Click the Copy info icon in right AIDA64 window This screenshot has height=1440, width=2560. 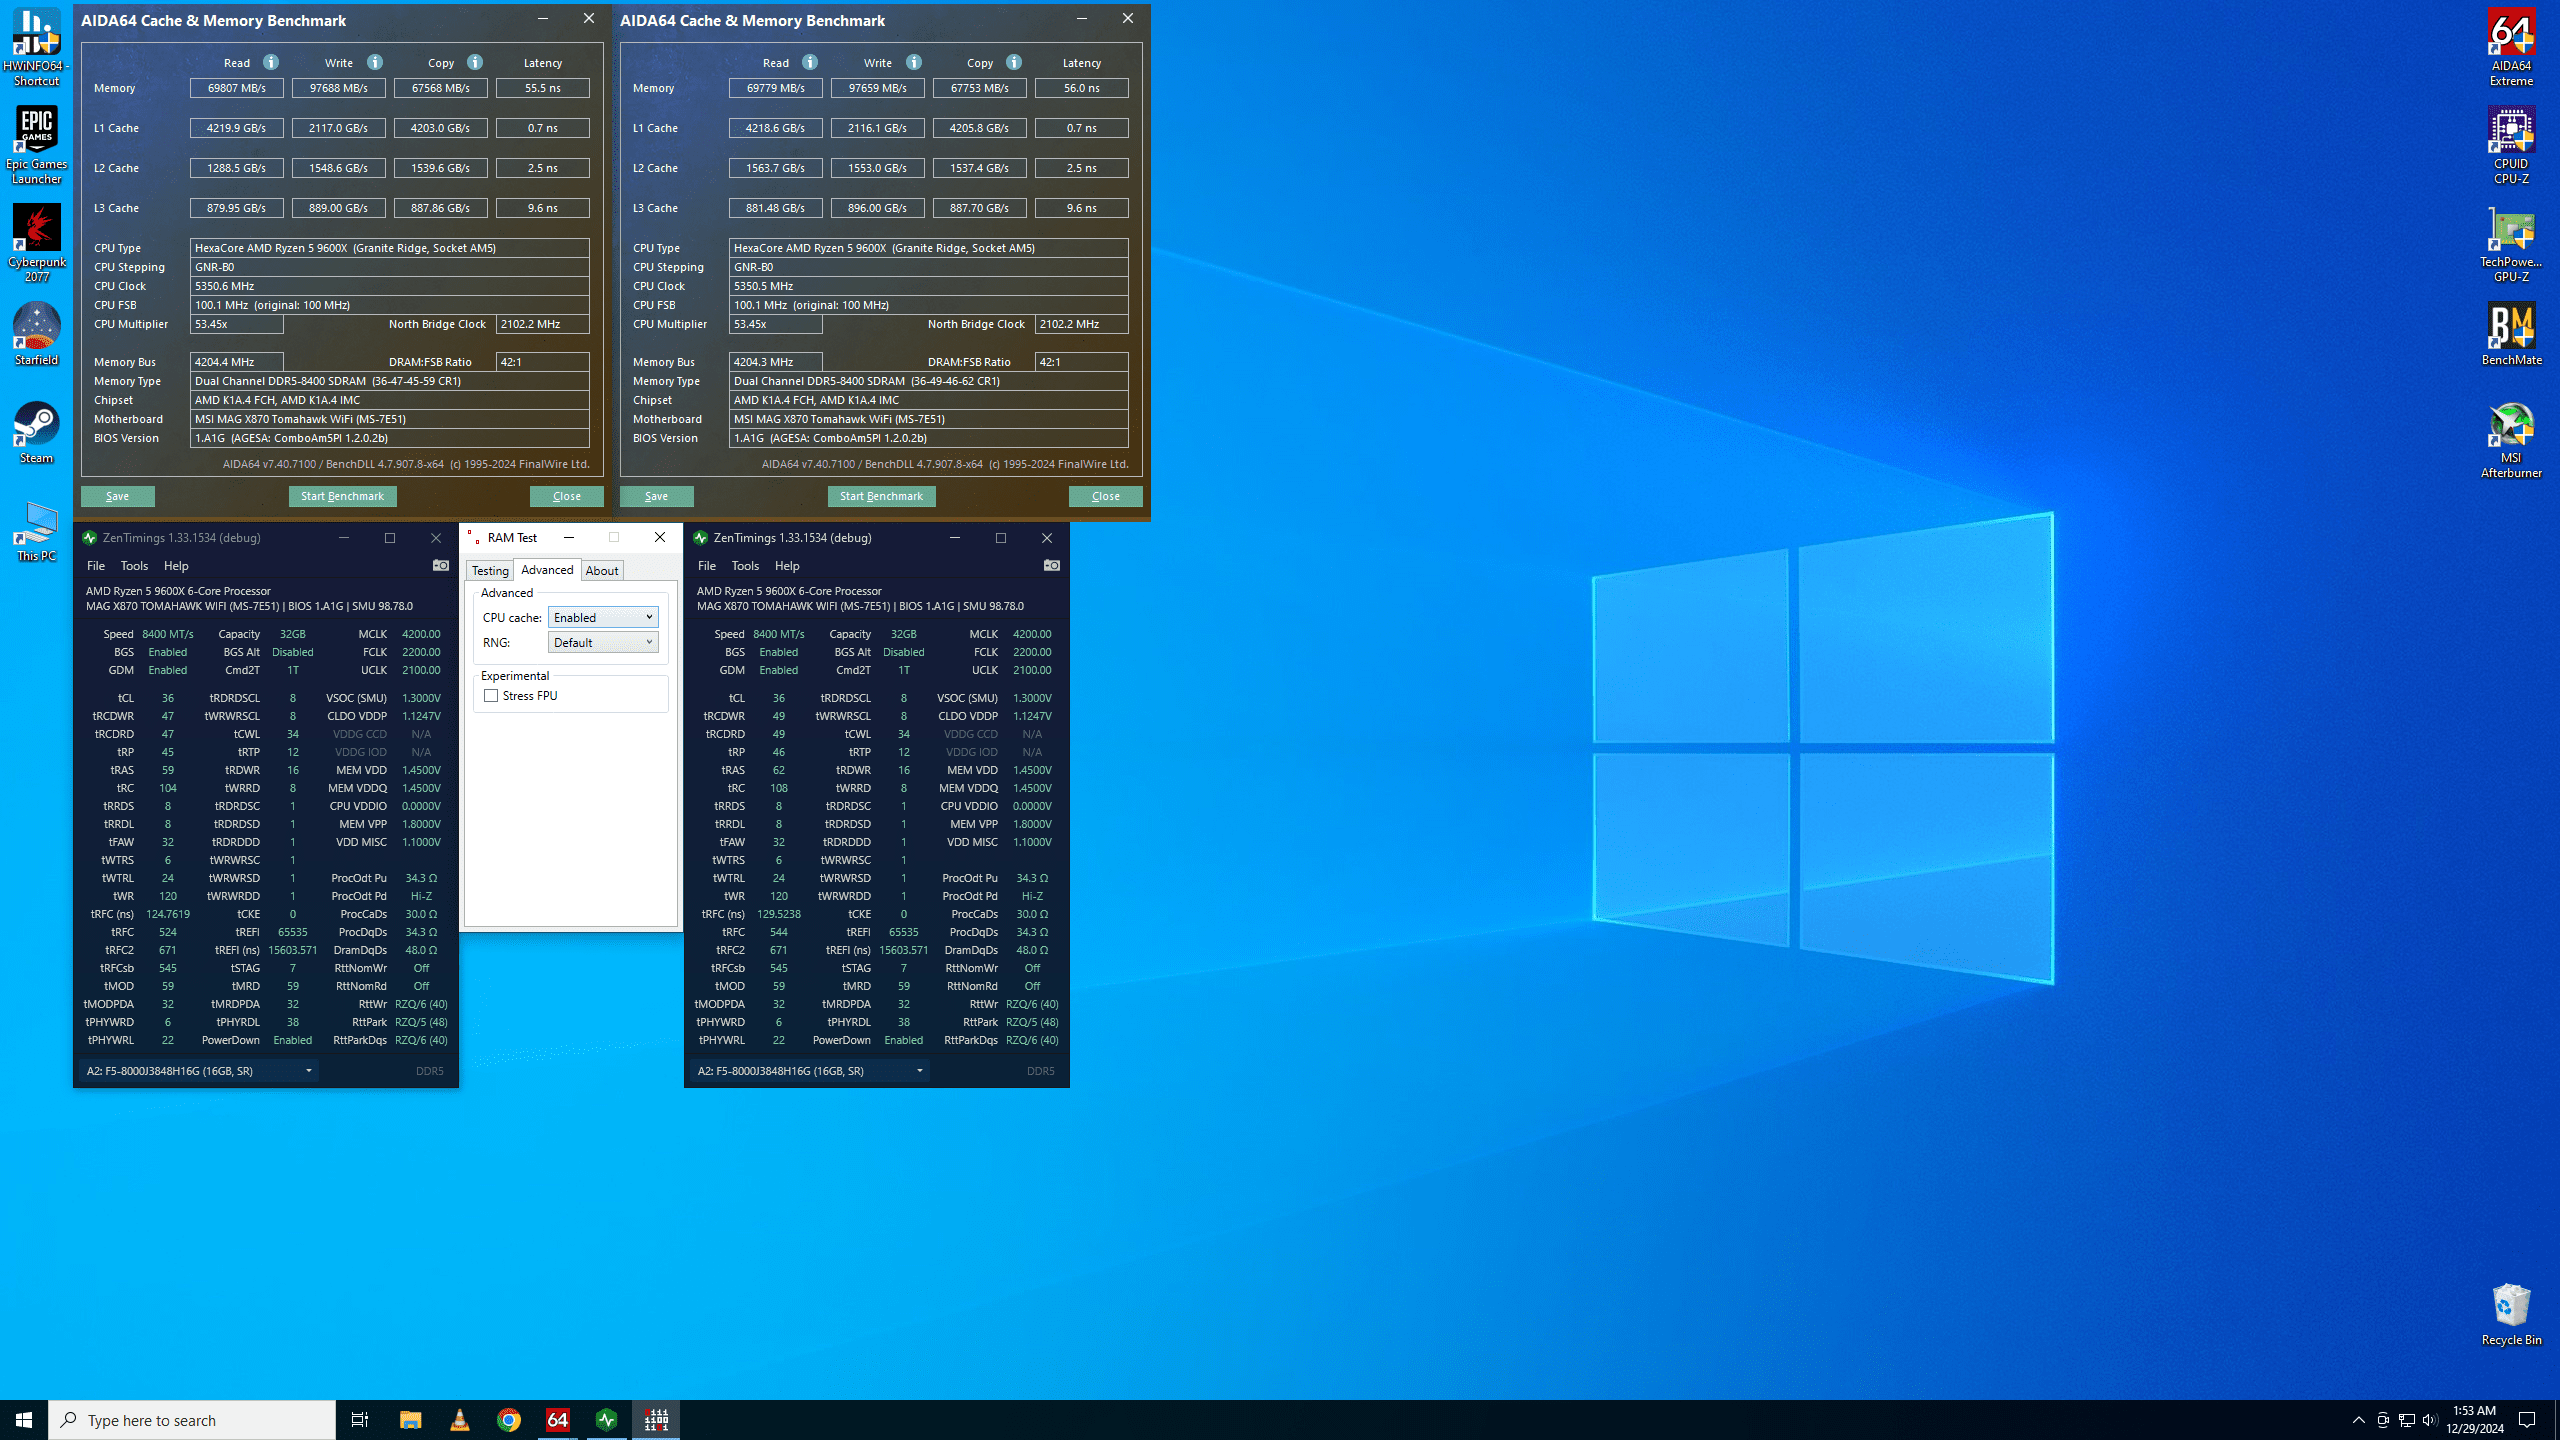[x=1014, y=62]
